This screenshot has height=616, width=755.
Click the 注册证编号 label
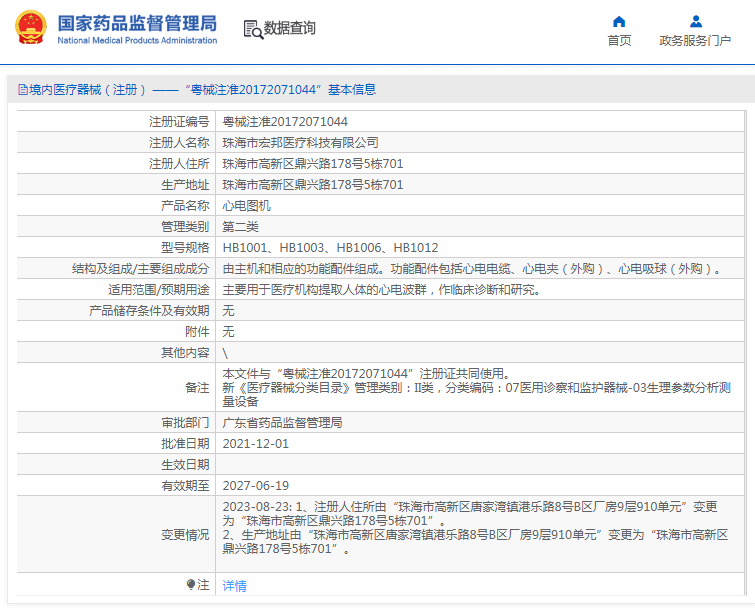click(x=179, y=122)
